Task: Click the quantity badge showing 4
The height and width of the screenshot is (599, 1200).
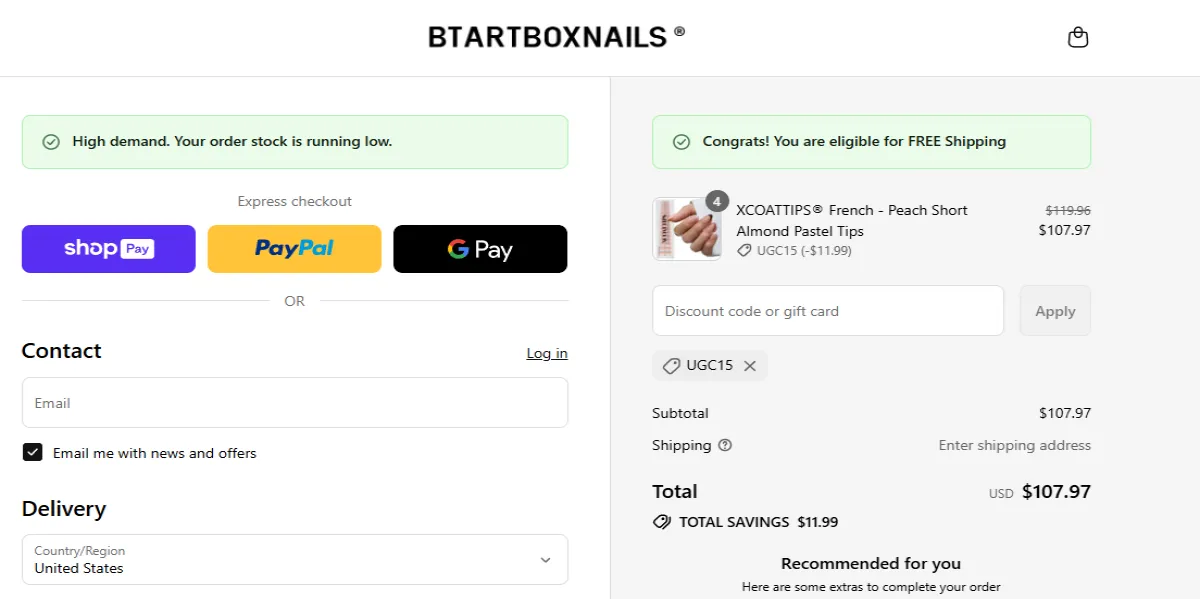Action: click(x=717, y=201)
